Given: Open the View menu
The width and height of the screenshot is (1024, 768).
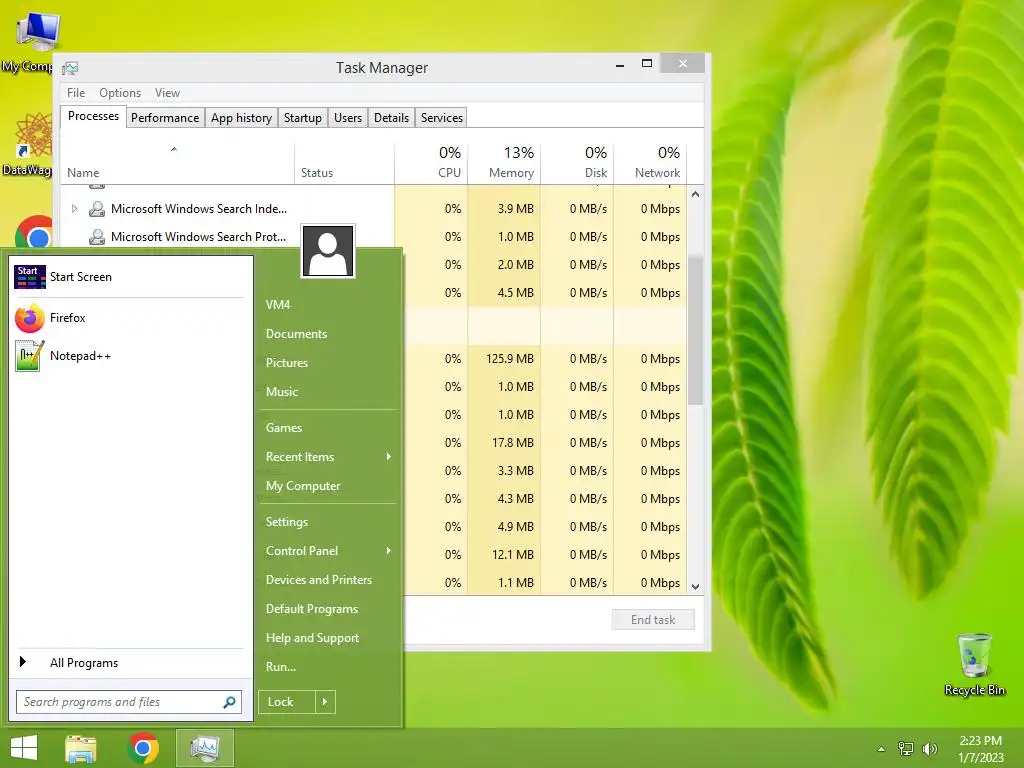Looking at the screenshot, I should [x=167, y=93].
